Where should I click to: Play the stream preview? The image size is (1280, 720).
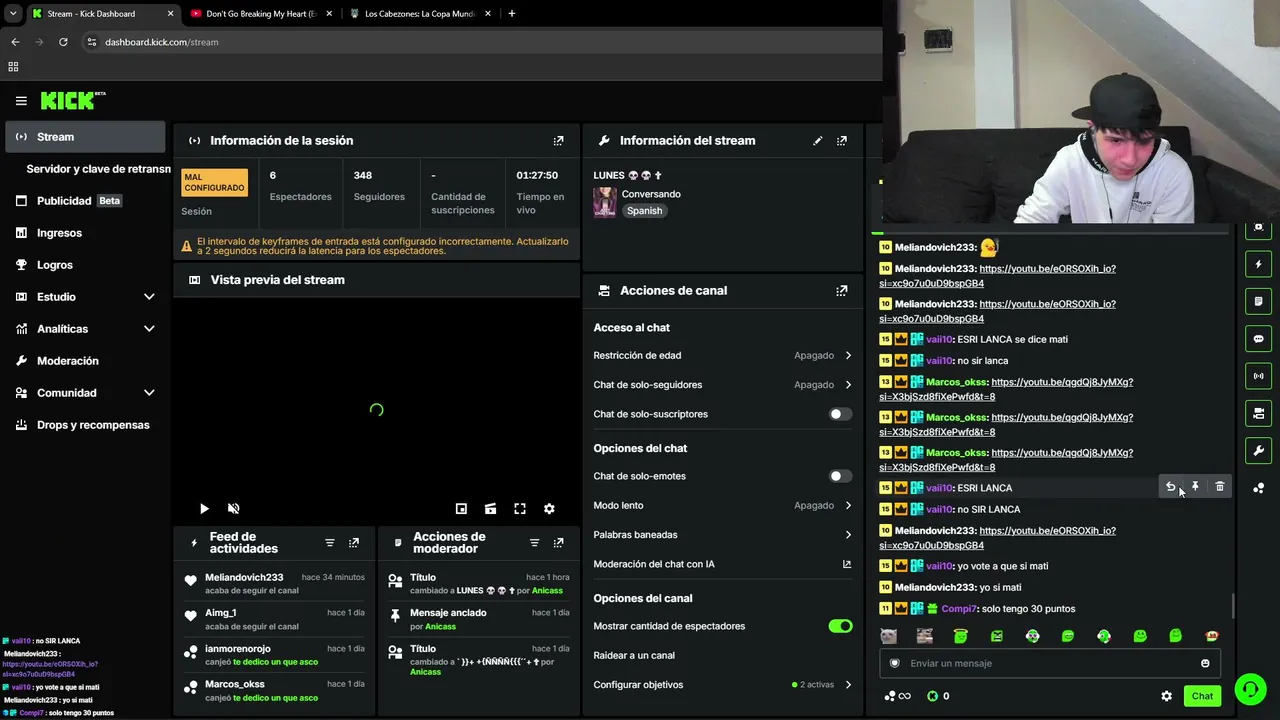(x=204, y=509)
